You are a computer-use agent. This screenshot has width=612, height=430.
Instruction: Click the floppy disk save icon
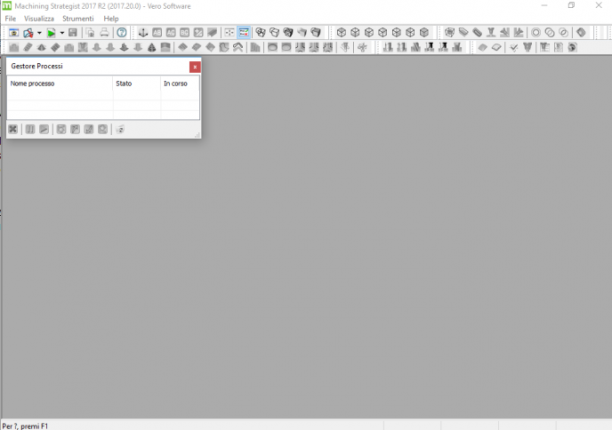pyautogui.click(x=73, y=32)
